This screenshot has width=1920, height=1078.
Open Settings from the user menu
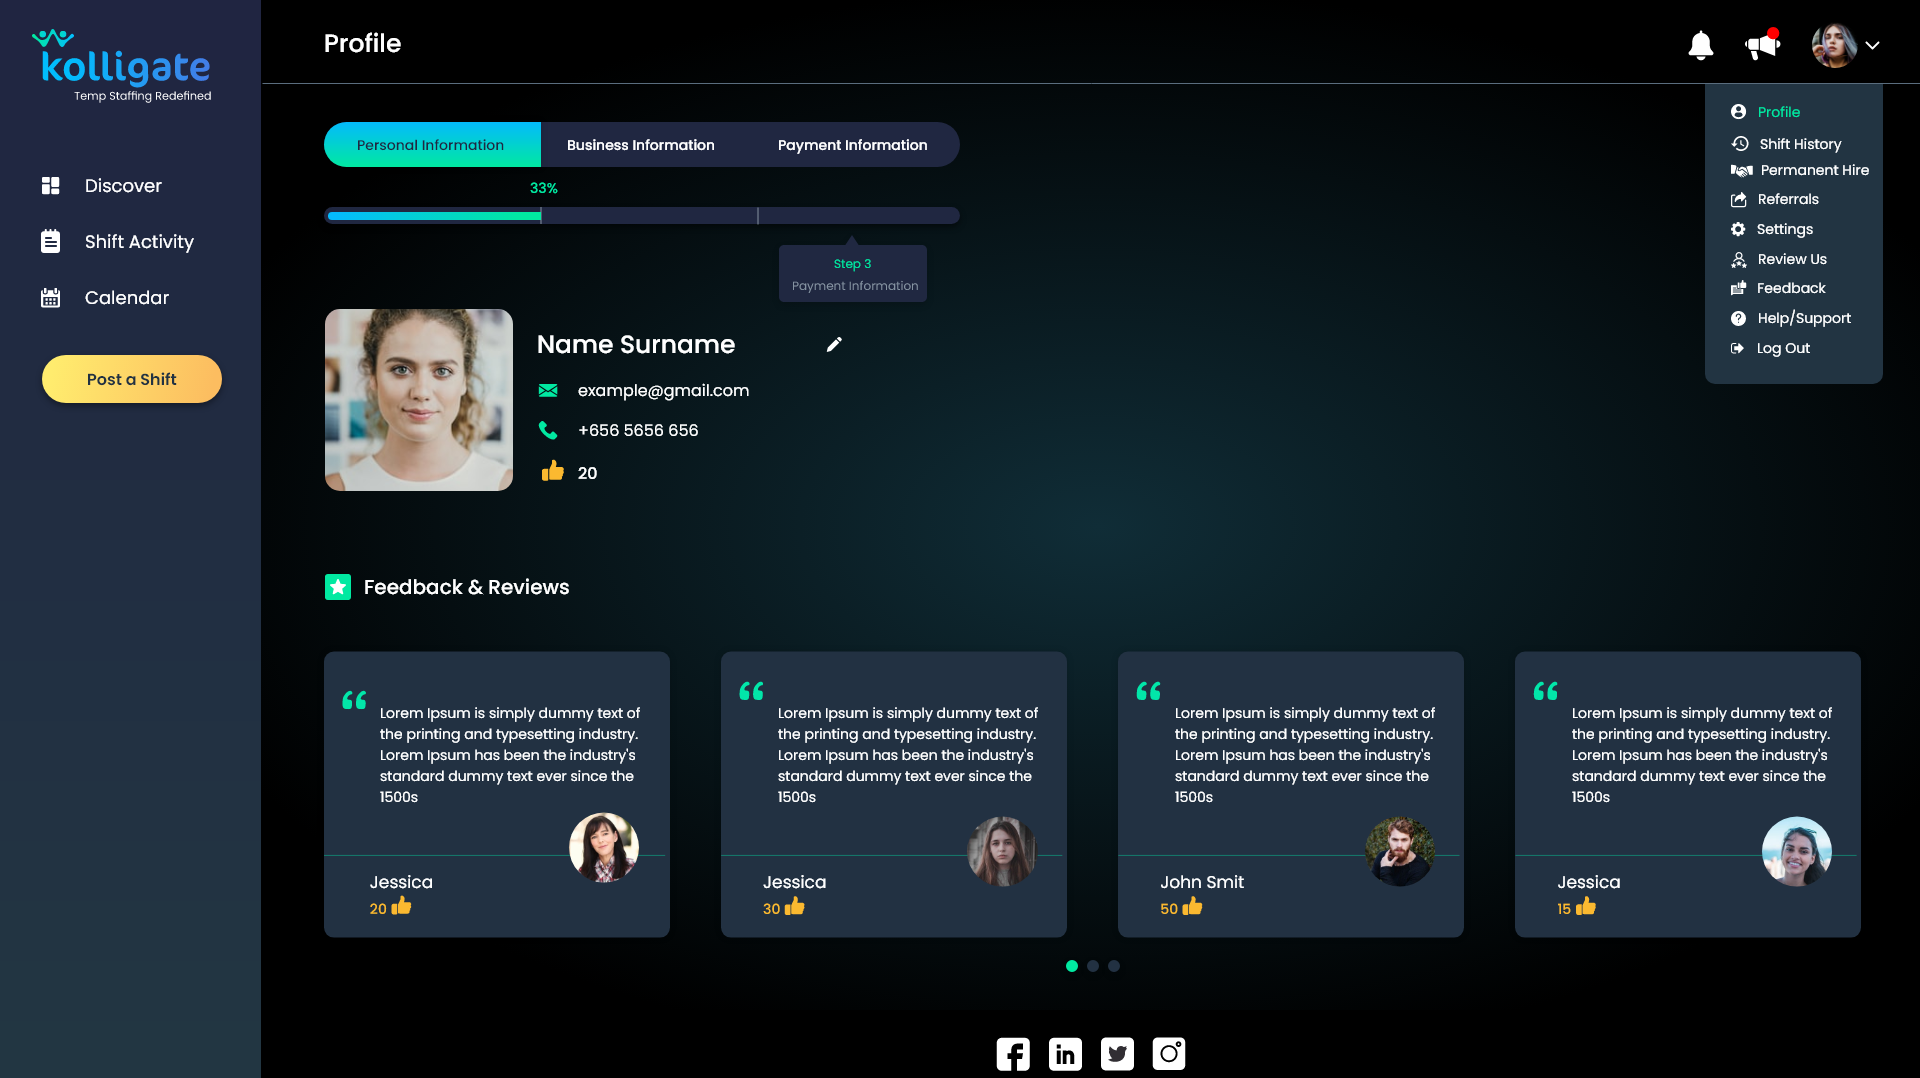pos(1784,229)
